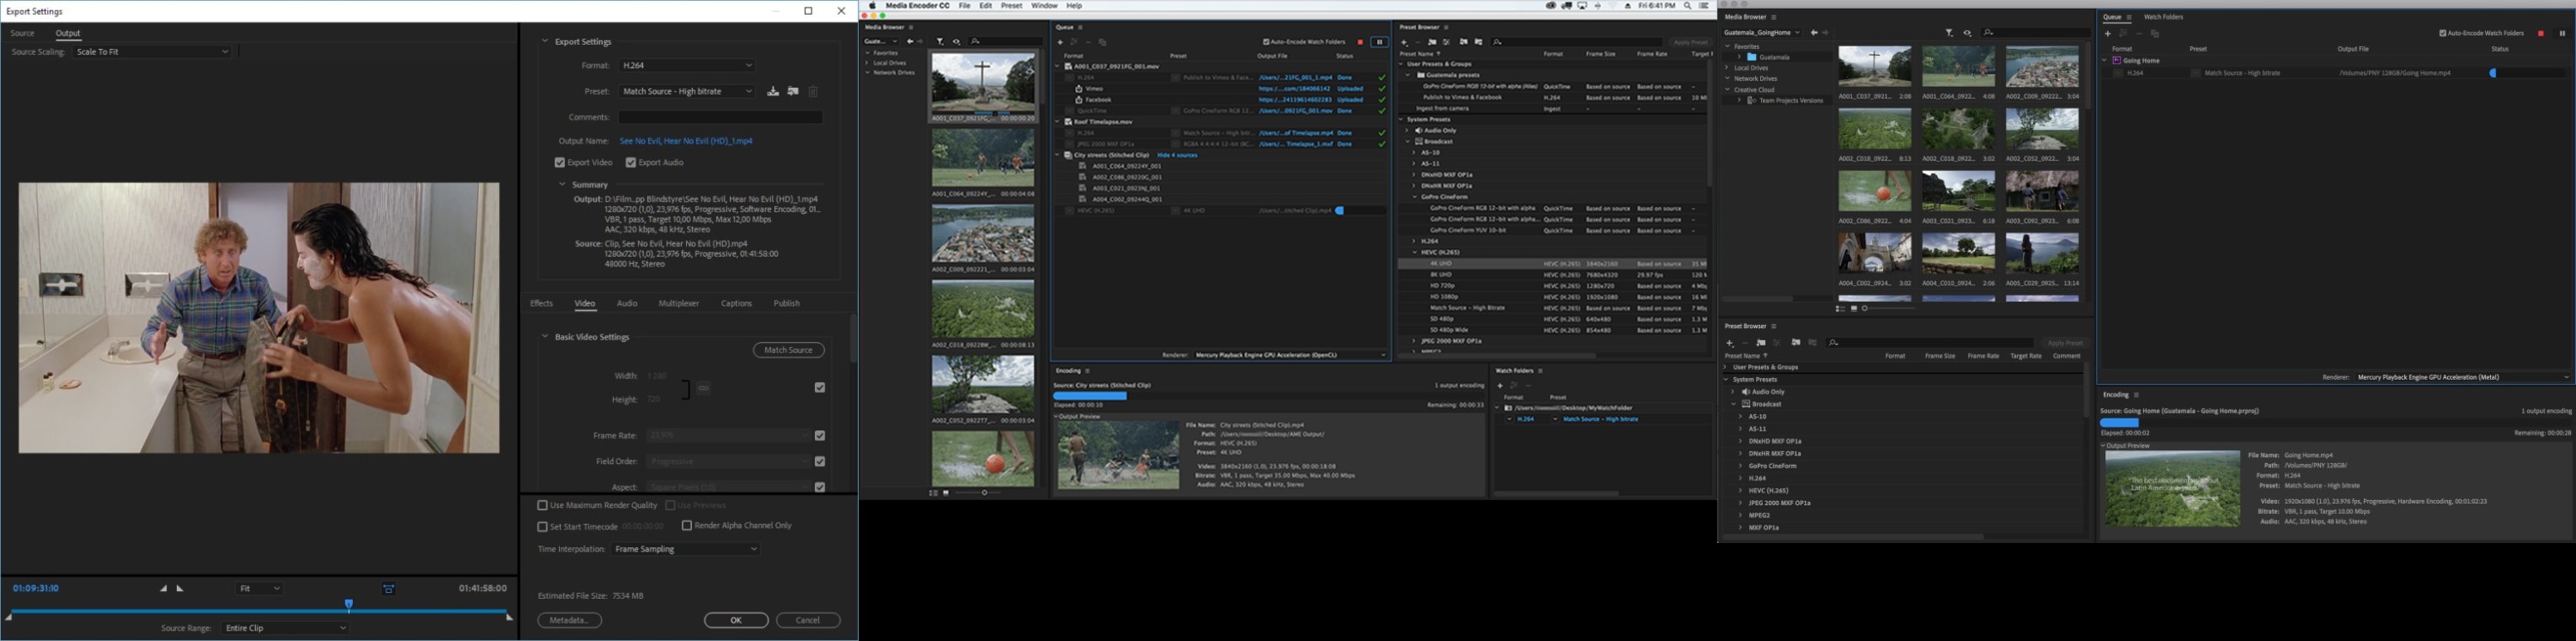Click Output Name link See No Evil, Hear No Evil

pyautogui.click(x=686, y=141)
